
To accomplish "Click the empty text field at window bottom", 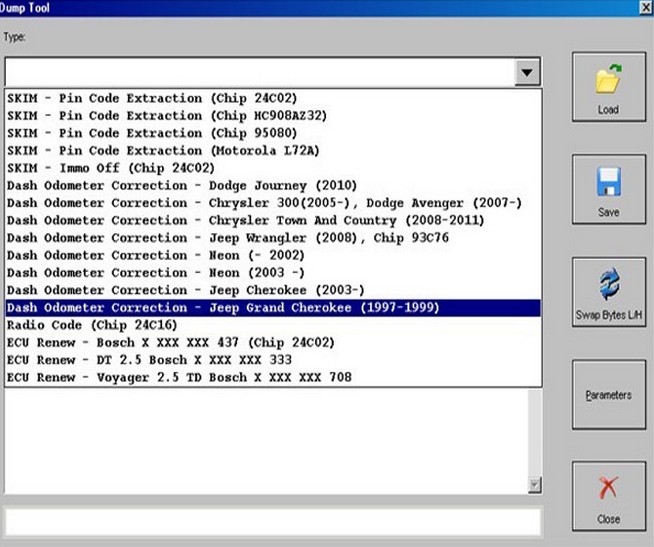I will (x=273, y=522).
